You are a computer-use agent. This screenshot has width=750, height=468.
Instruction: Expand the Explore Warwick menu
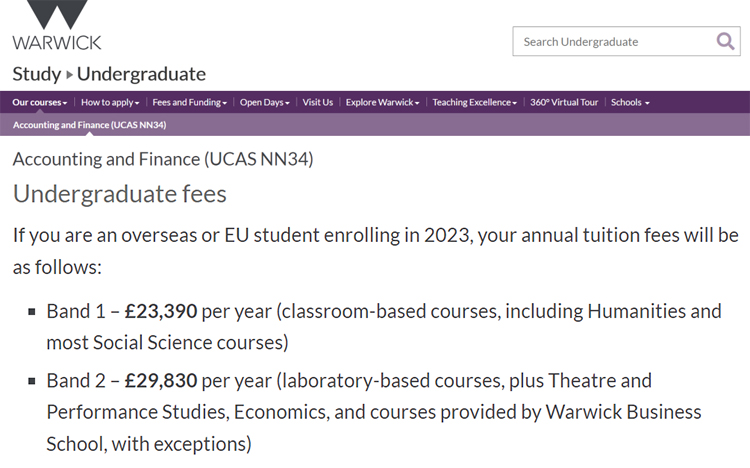click(x=383, y=102)
